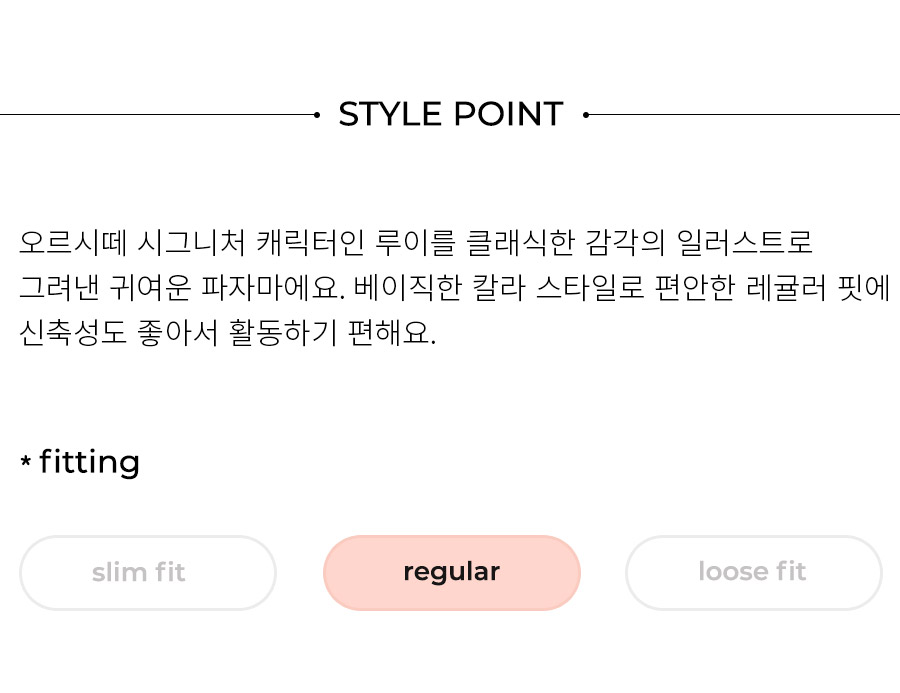Click 신축성도 at start of third line
This screenshot has height=693, width=900.
[73, 333]
